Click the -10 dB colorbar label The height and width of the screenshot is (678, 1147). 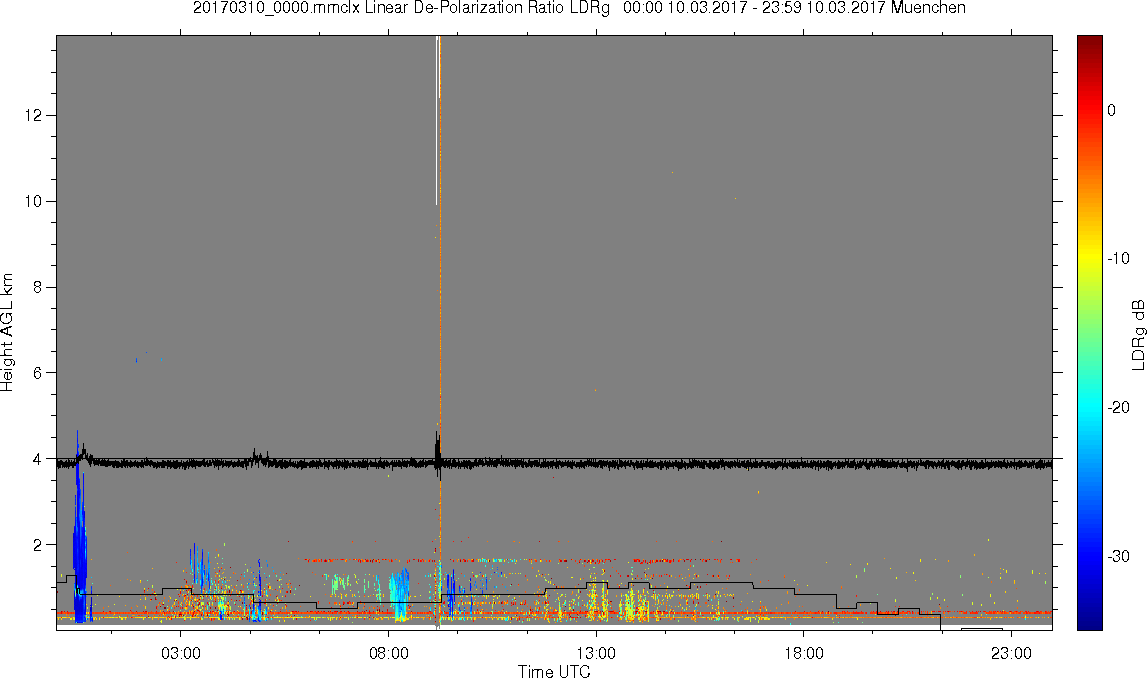pos(1118,258)
